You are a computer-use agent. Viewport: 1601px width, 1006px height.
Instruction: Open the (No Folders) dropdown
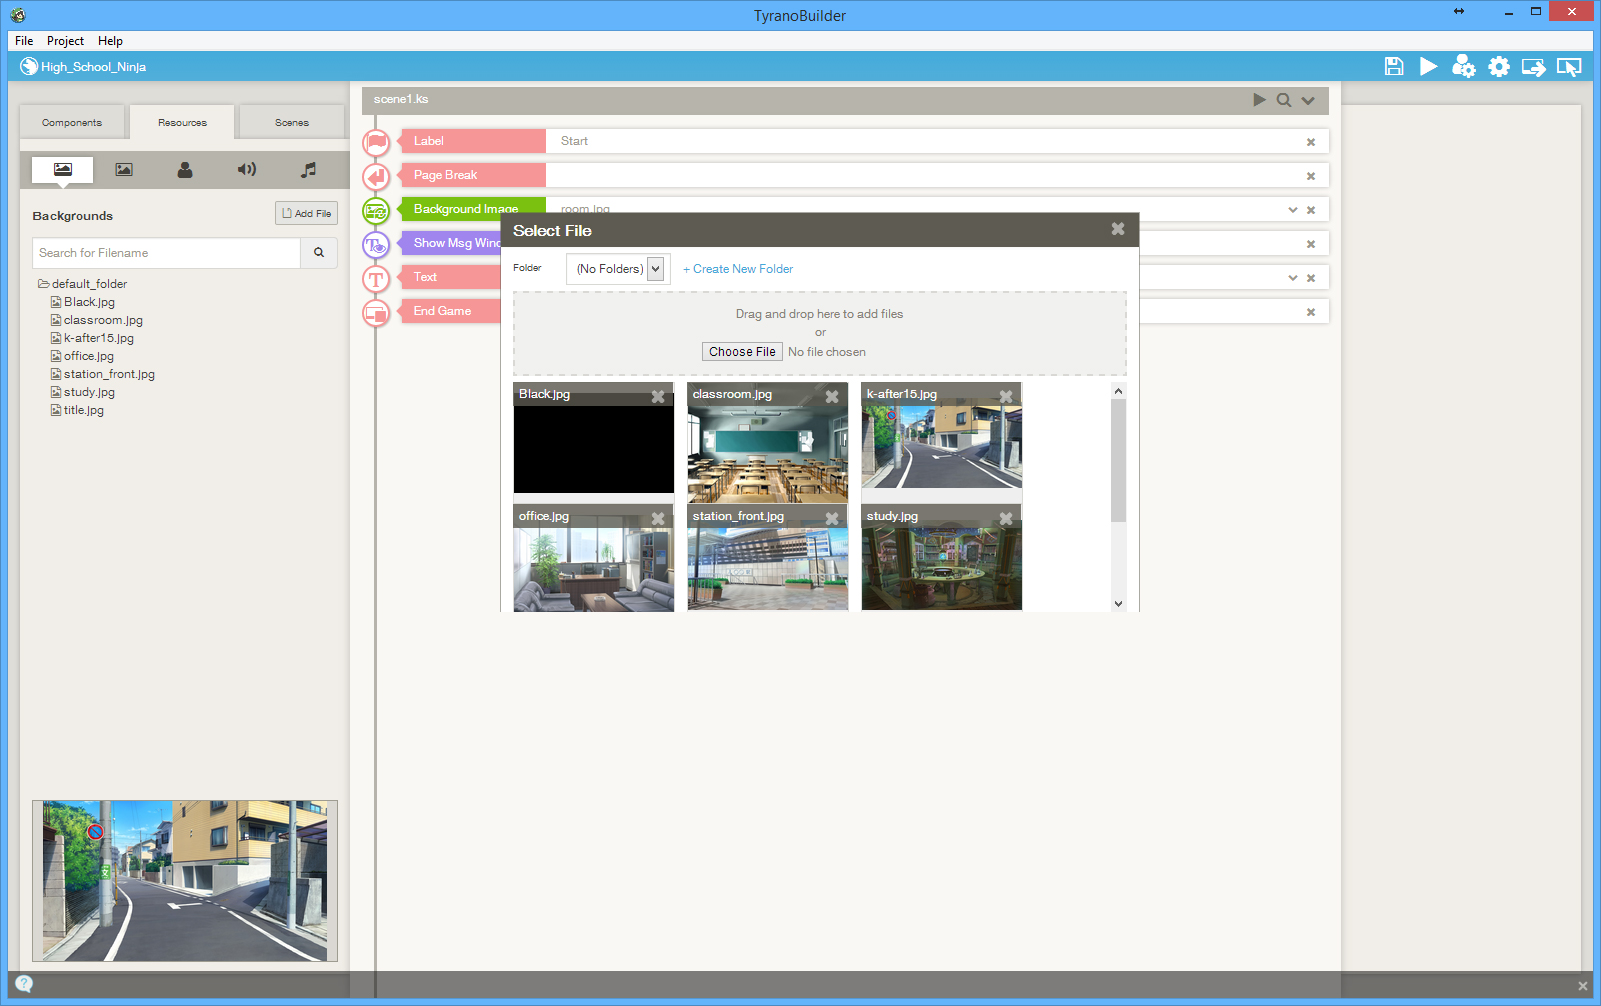(x=617, y=268)
